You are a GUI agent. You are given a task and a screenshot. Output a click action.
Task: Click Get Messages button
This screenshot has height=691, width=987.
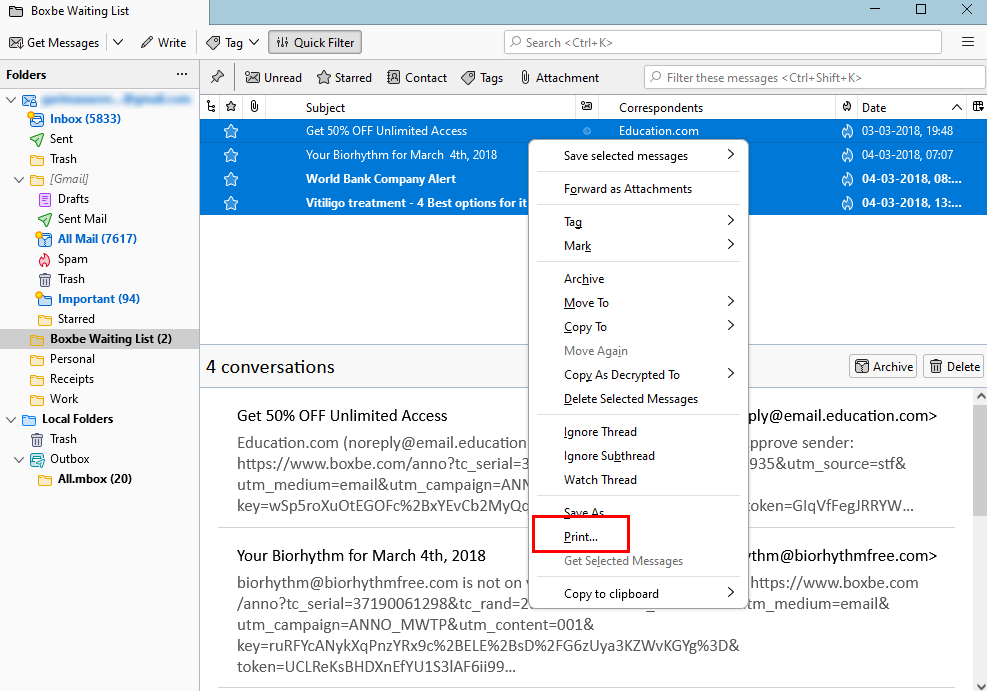tap(54, 43)
